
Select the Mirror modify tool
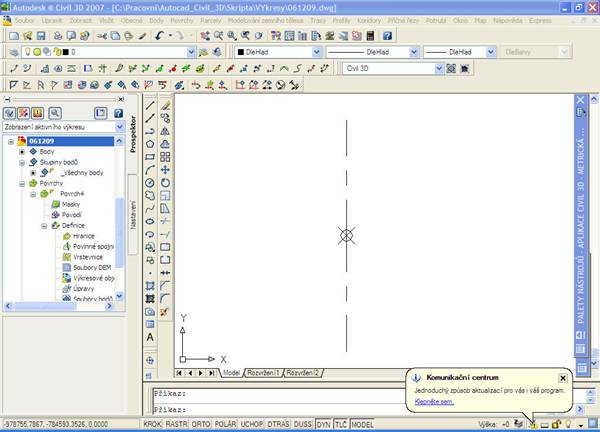tap(165, 131)
